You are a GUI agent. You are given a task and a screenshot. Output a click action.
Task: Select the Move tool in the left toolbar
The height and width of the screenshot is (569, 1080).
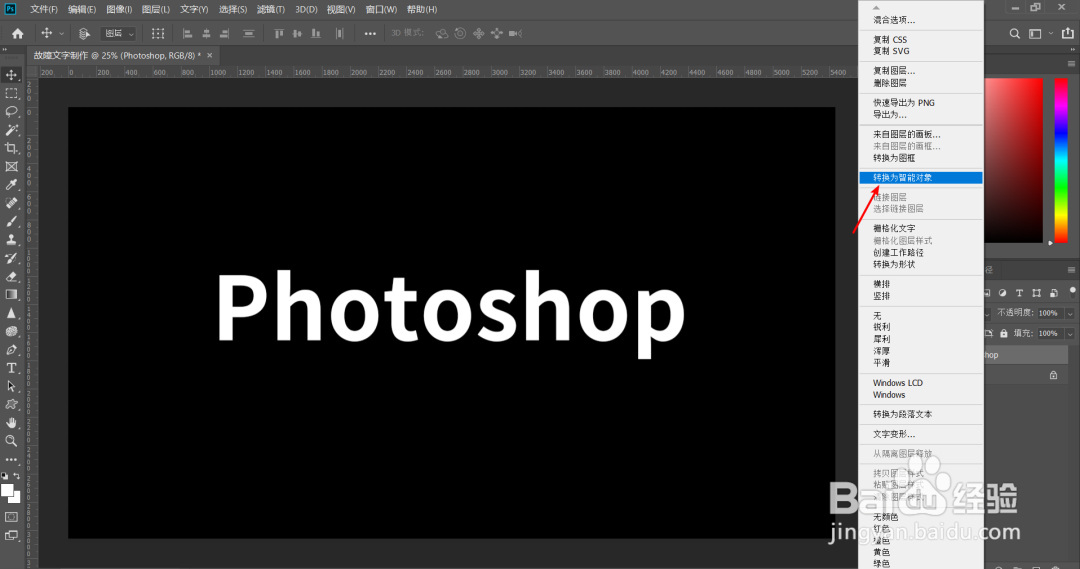pos(12,74)
